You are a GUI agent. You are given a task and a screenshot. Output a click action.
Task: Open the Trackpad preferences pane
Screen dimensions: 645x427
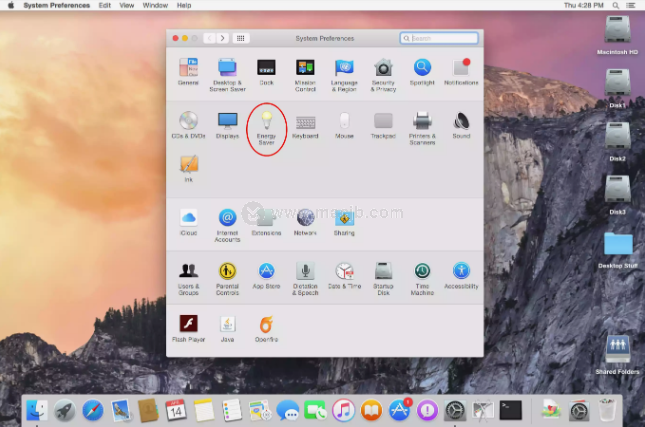tap(383, 125)
